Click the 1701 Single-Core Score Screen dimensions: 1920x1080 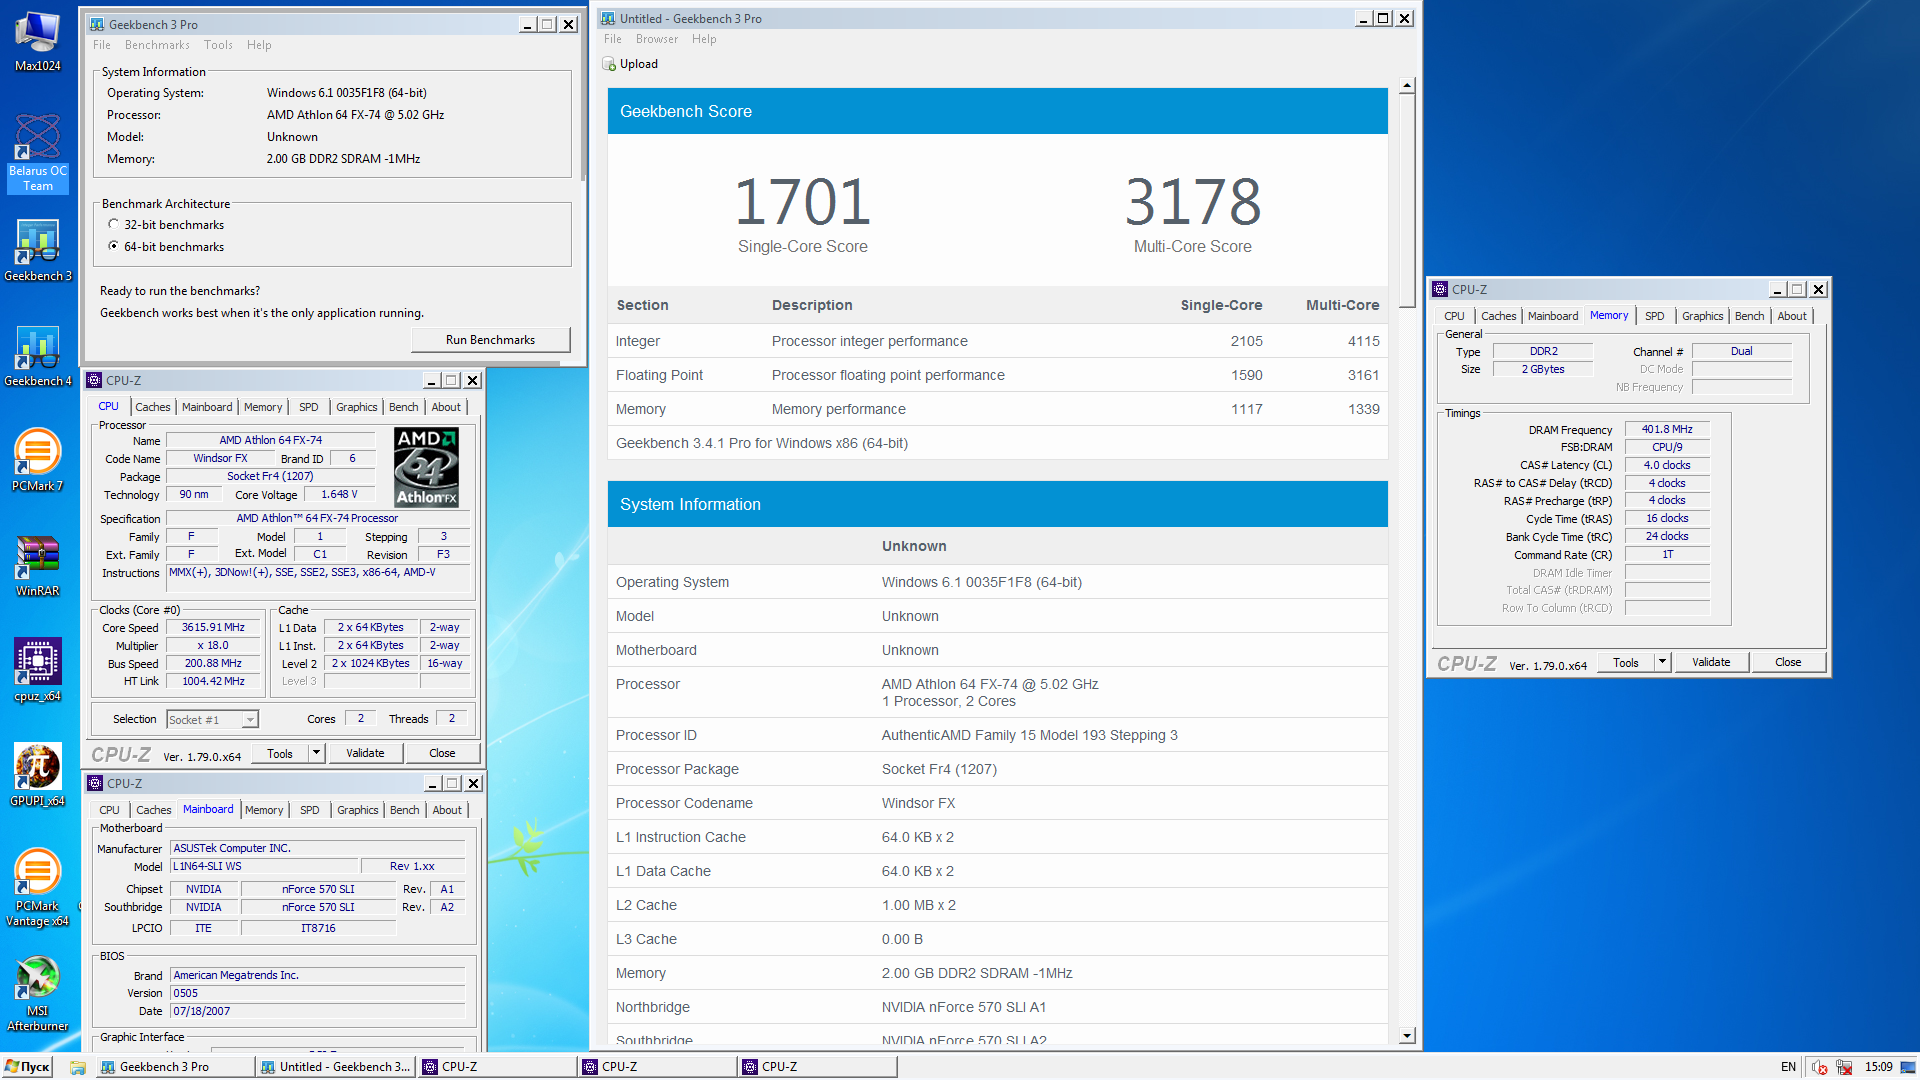802,201
